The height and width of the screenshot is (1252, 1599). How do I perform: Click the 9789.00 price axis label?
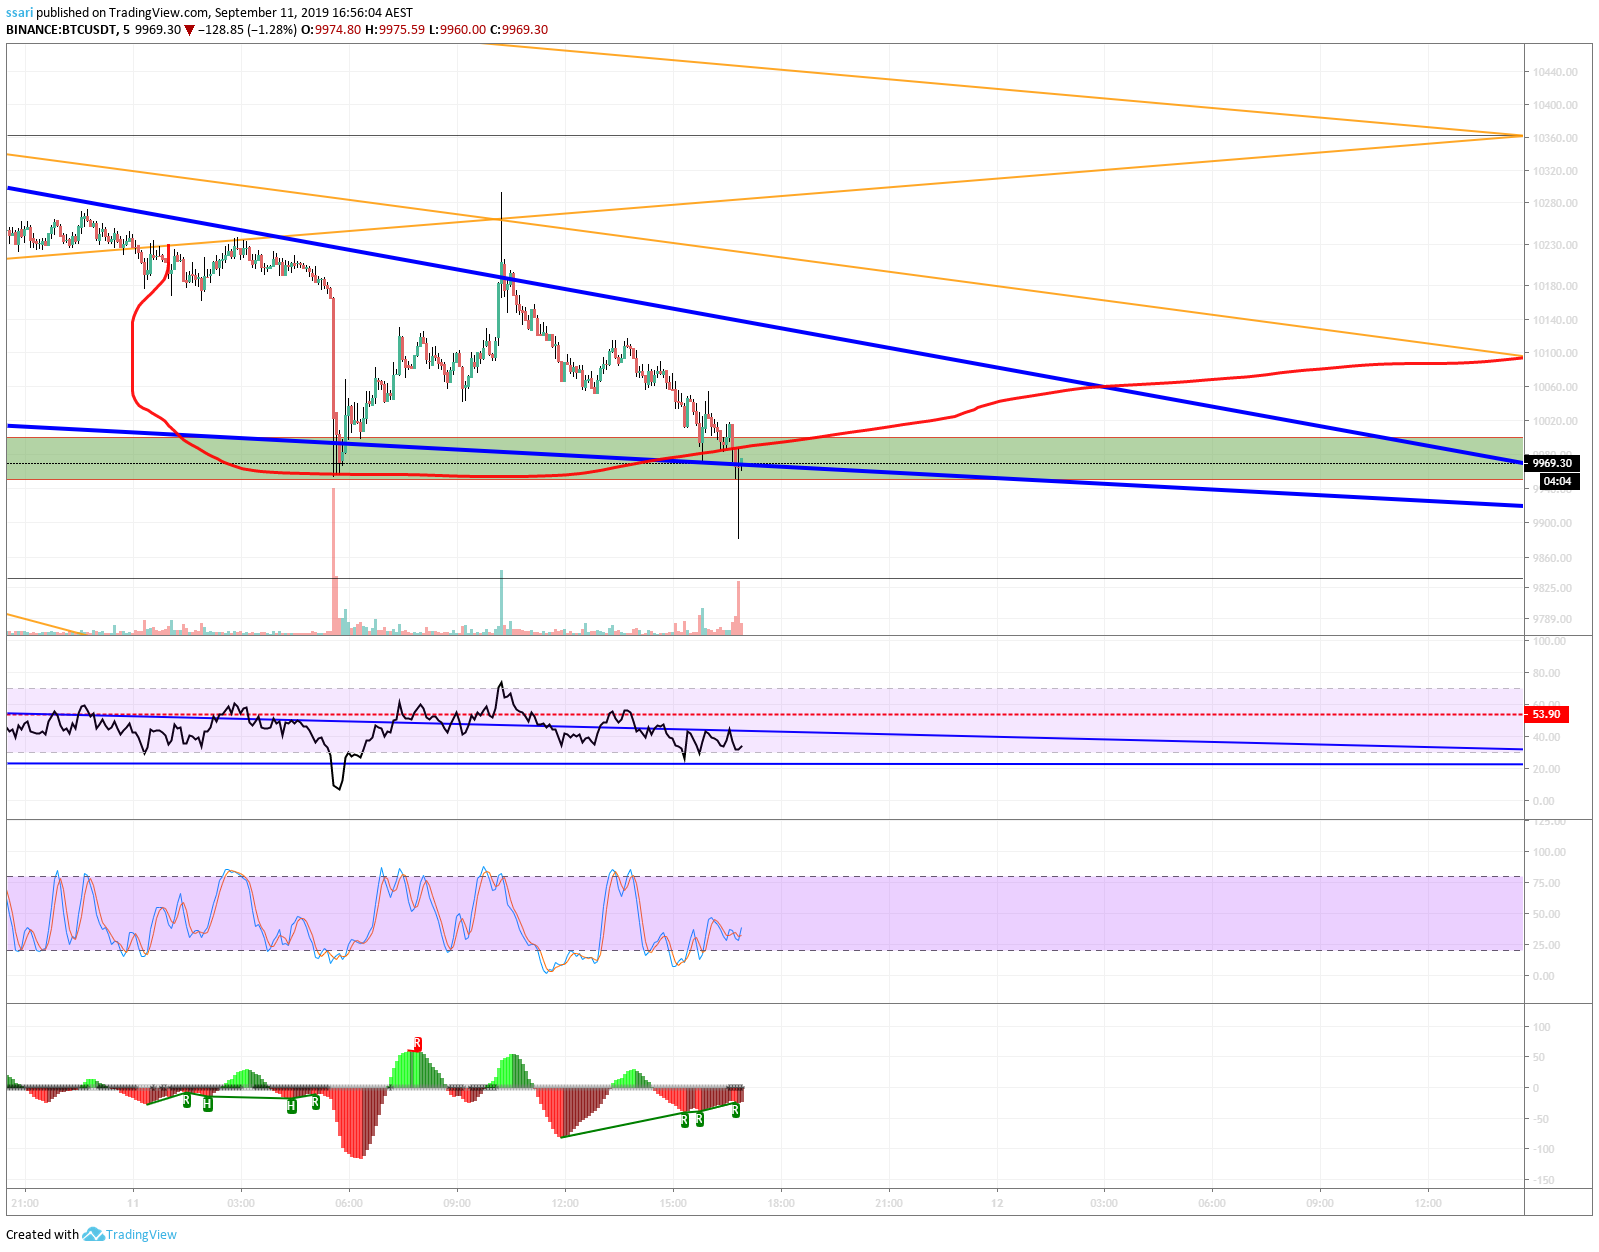click(1552, 619)
